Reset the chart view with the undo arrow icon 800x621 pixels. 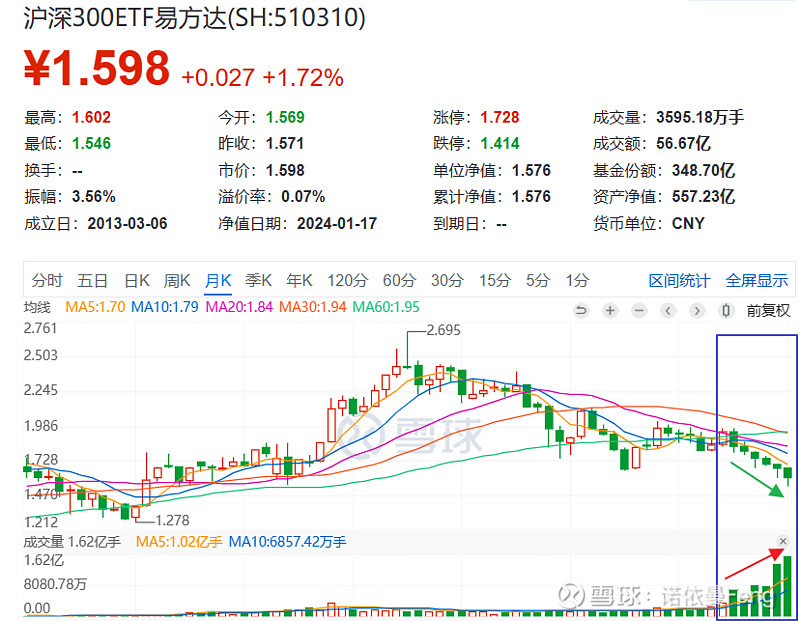coord(581,310)
